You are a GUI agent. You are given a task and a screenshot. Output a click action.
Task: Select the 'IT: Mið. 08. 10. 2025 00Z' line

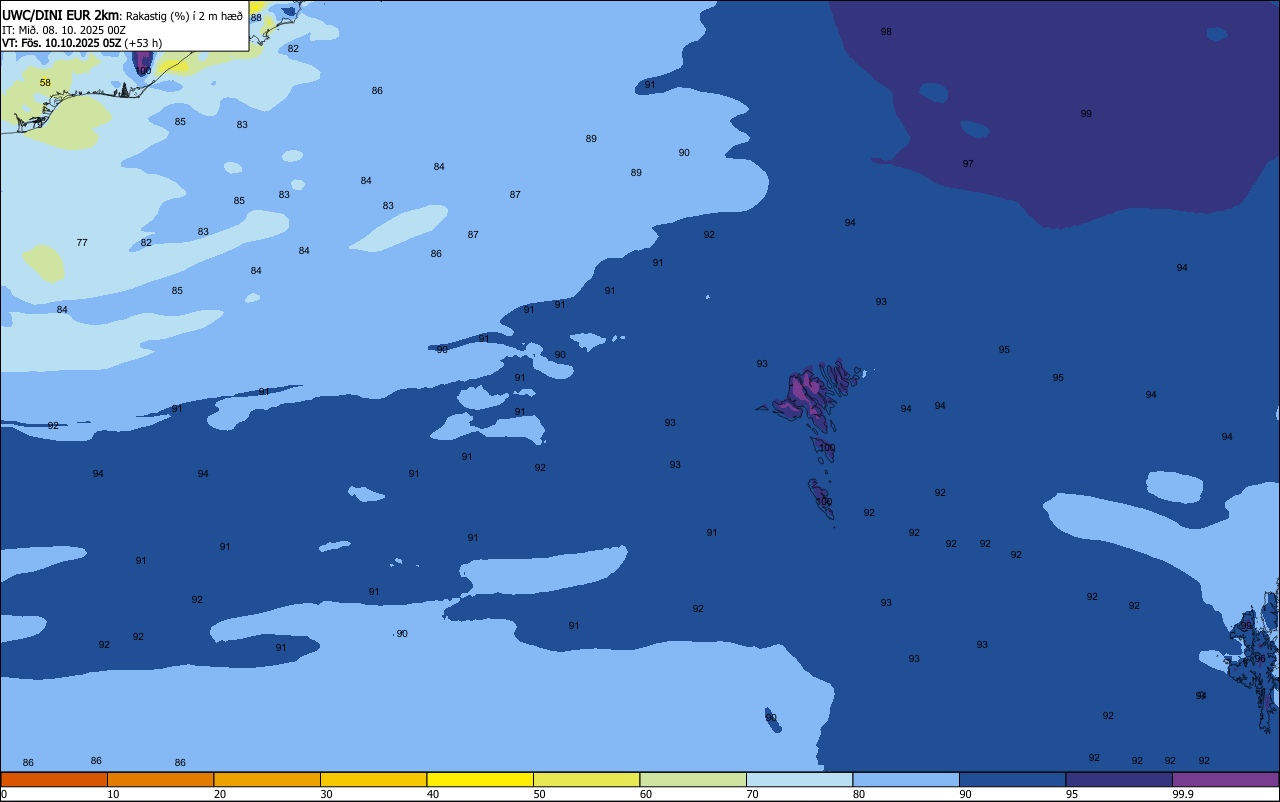[64, 30]
